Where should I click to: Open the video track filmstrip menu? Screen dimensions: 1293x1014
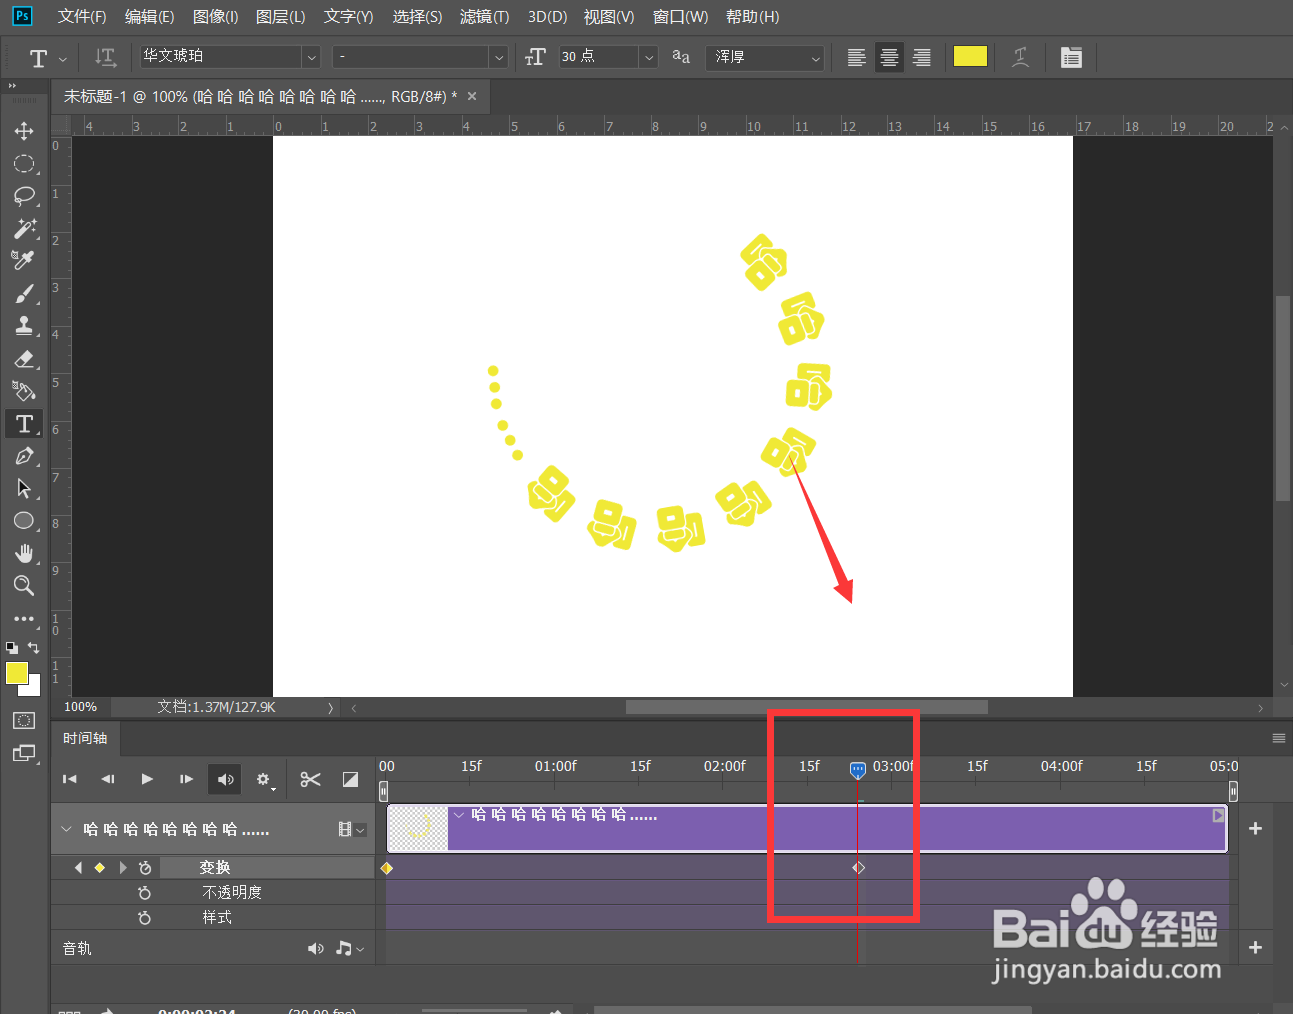pyautogui.click(x=351, y=829)
